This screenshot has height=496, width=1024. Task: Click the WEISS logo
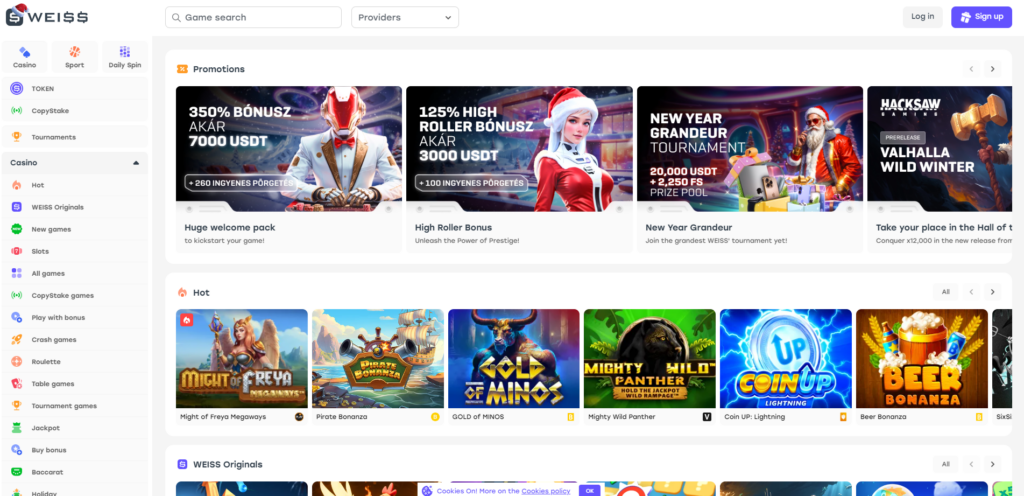click(x=47, y=16)
